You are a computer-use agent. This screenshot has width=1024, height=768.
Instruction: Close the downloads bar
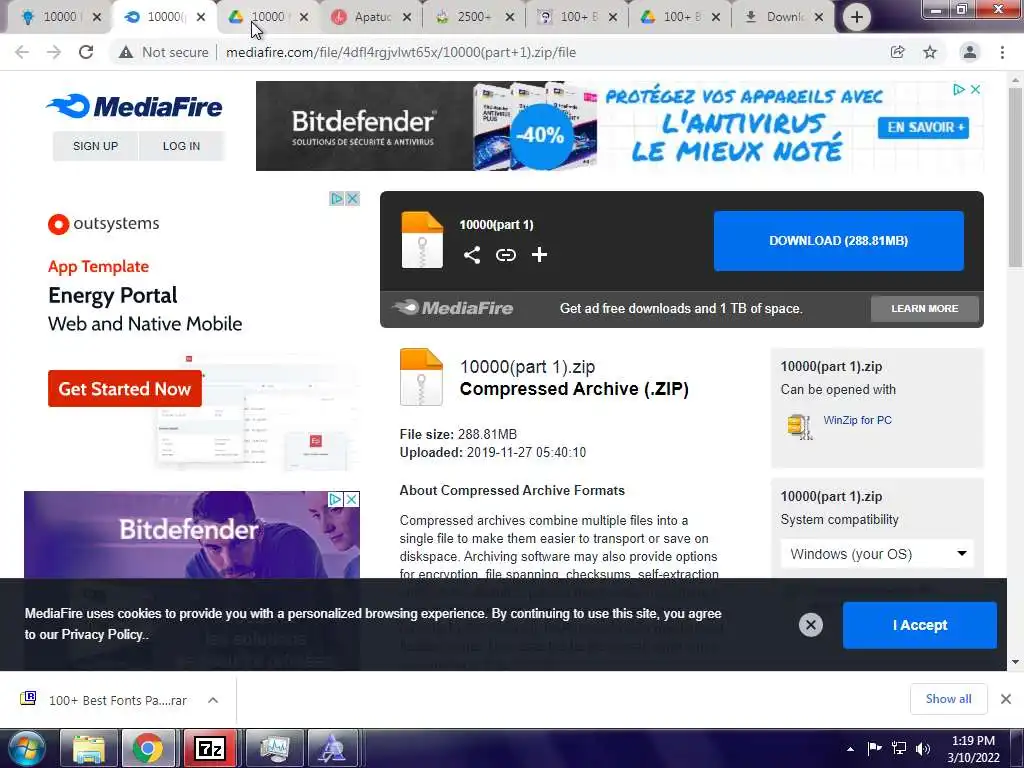[x=1006, y=699]
